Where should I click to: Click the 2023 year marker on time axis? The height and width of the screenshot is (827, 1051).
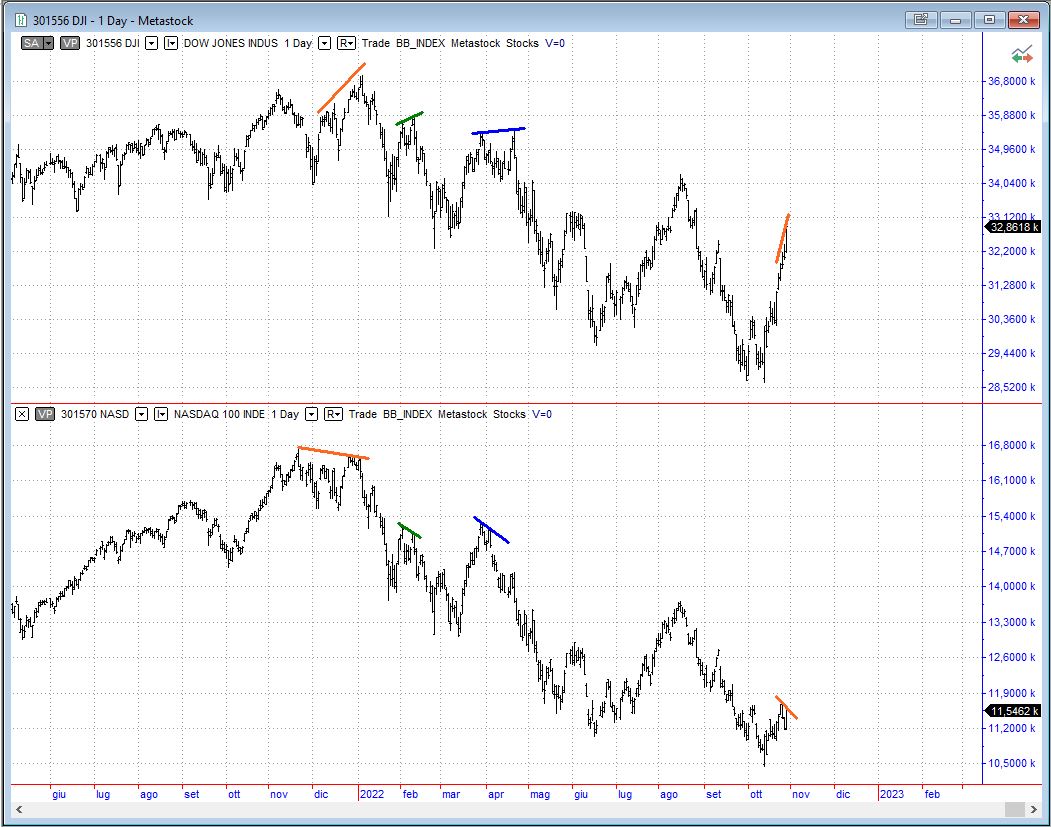point(891,794)
